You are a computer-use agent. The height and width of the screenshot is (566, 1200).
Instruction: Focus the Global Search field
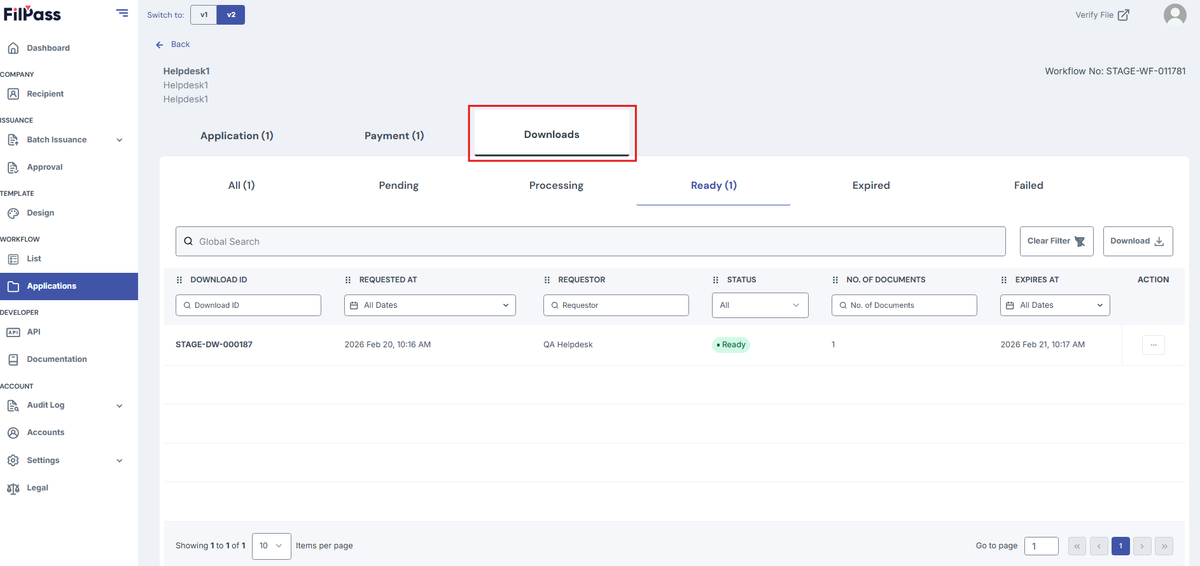[x=590, y=241]
